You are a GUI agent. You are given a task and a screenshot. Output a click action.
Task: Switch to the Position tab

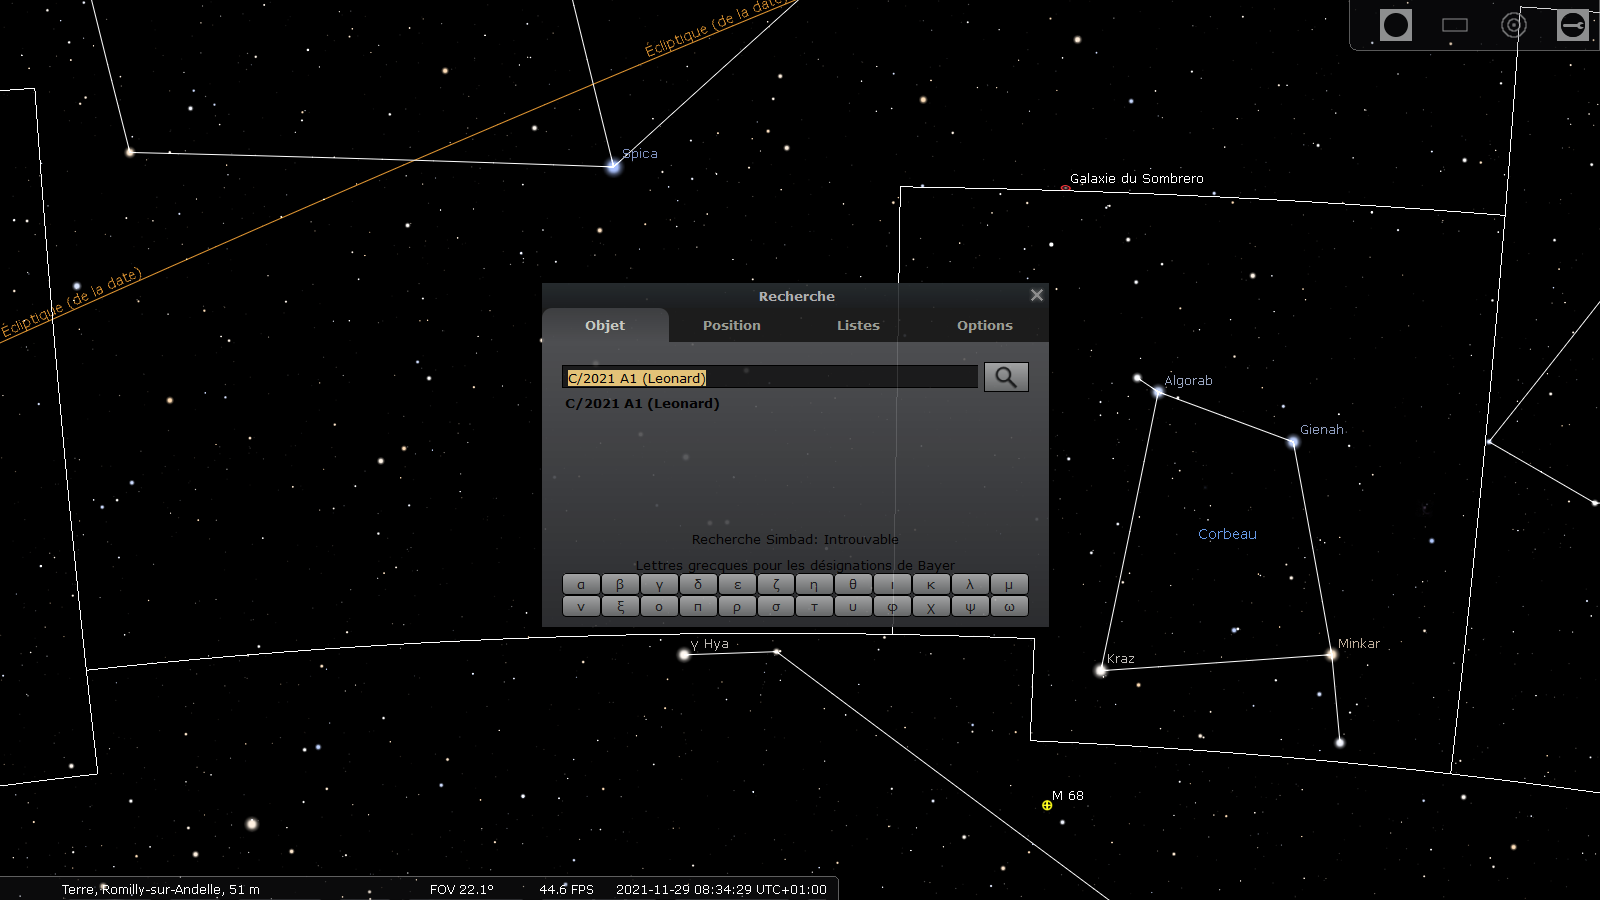click(731, 325)
